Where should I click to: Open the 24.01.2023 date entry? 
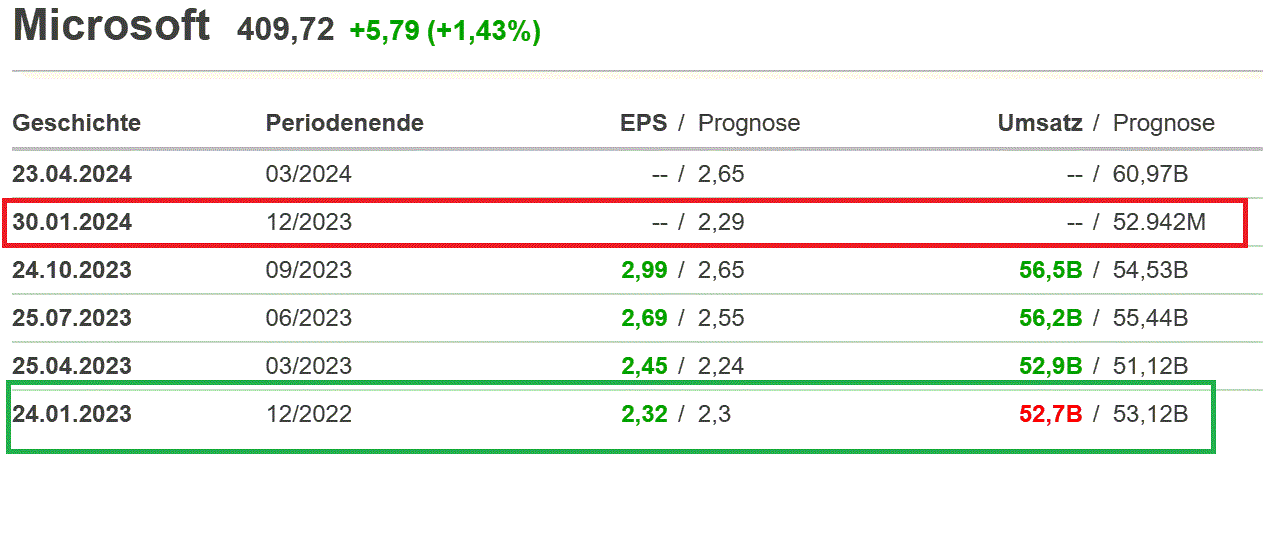click(x=72, y=414)
